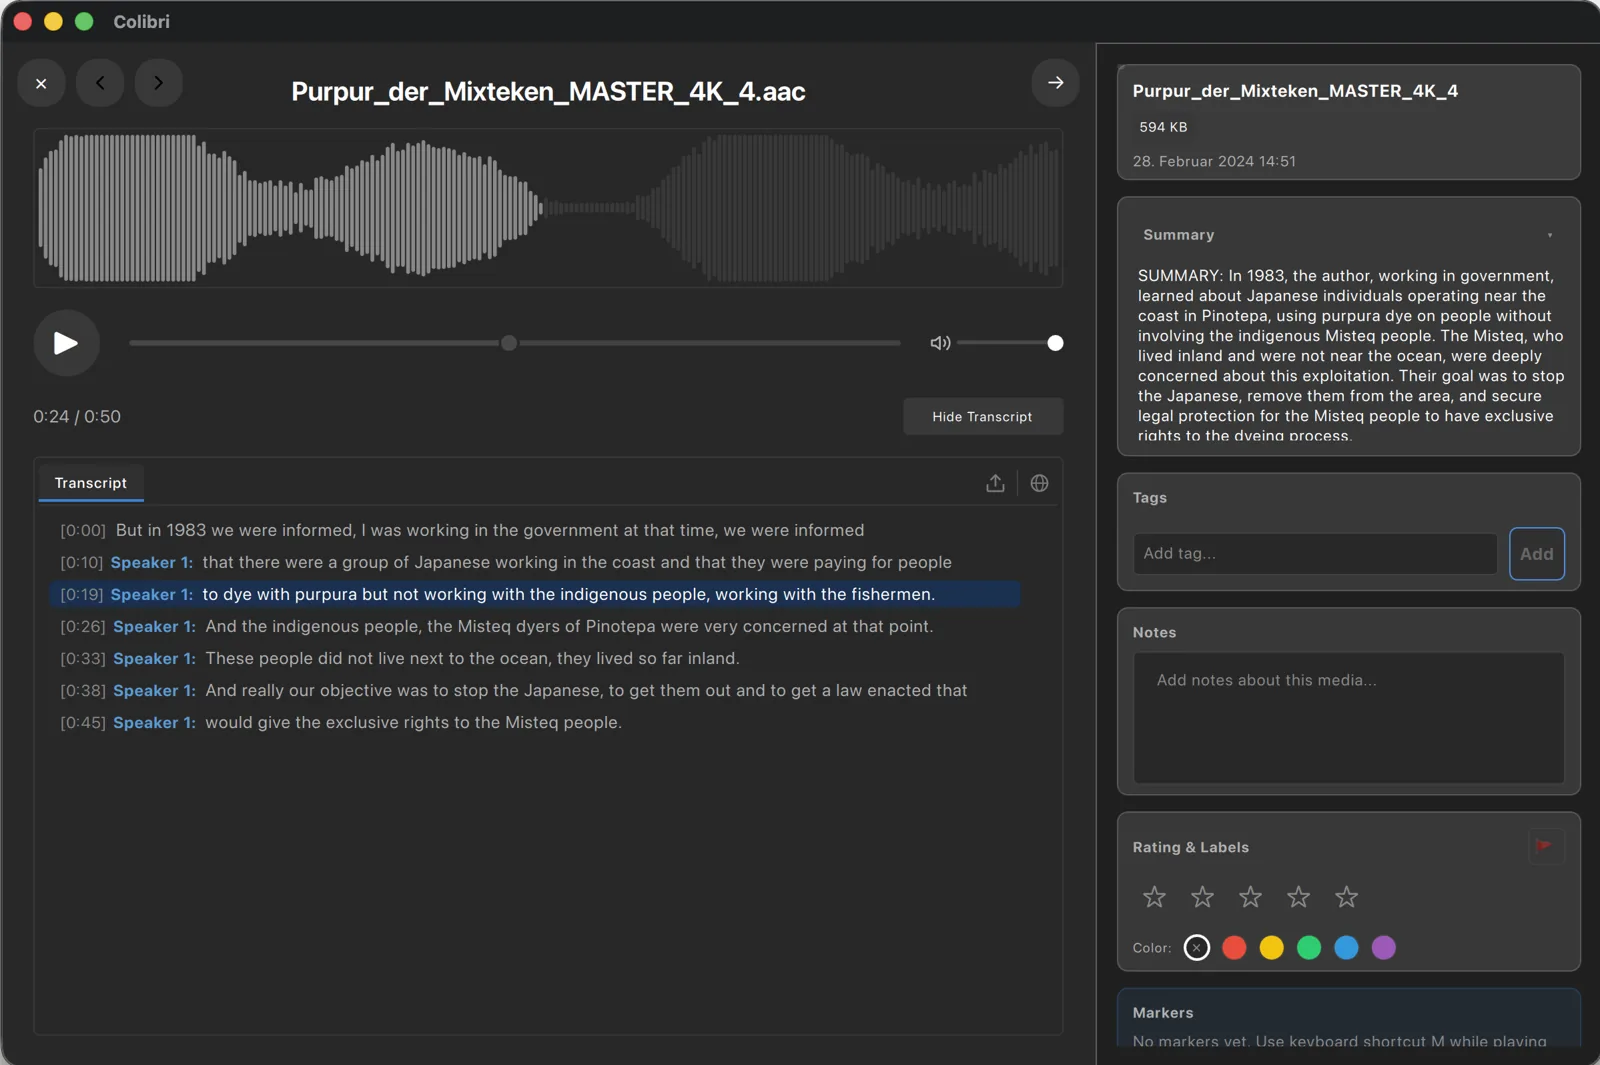
Task: Apply the red color label
Action: pyautogui.click(x=1234, y=947)
